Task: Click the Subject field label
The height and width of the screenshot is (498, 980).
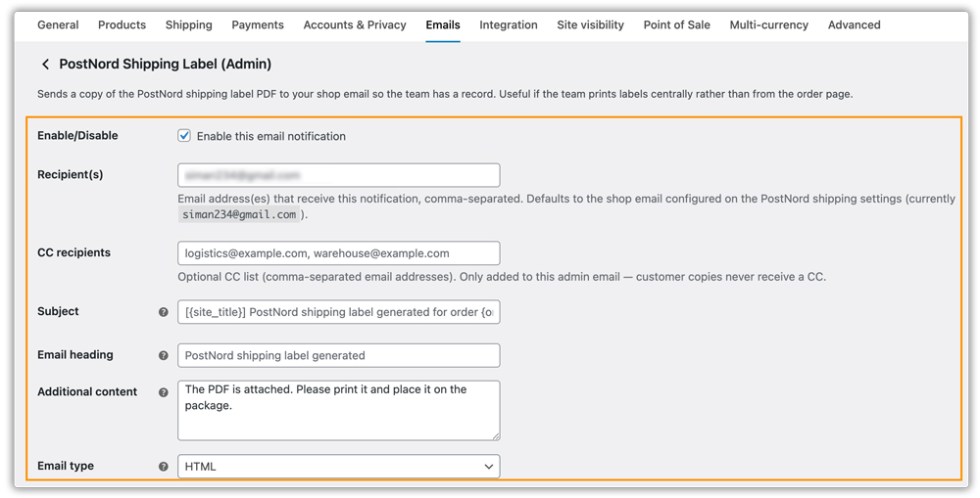Action: [x=58, y=311]
